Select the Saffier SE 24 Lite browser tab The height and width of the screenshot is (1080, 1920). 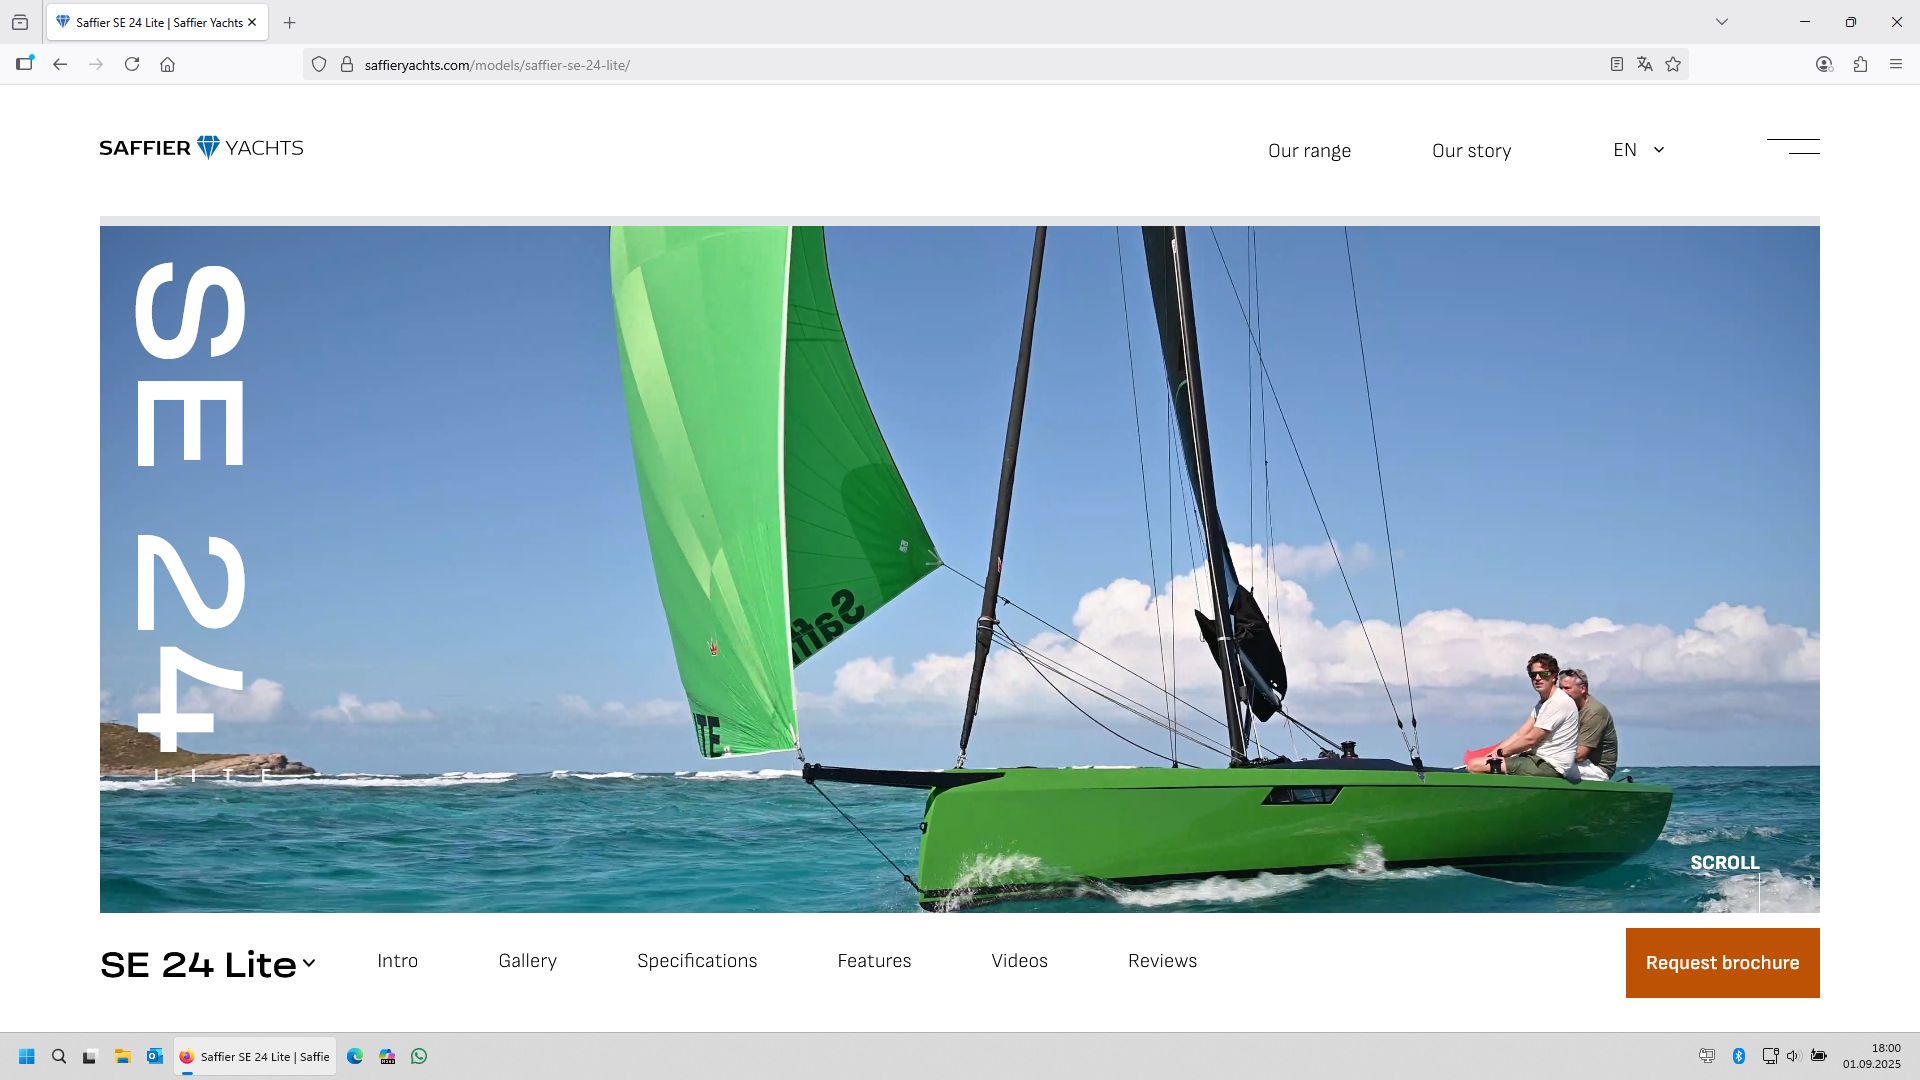pyautogui.click(x=157, y=22)
